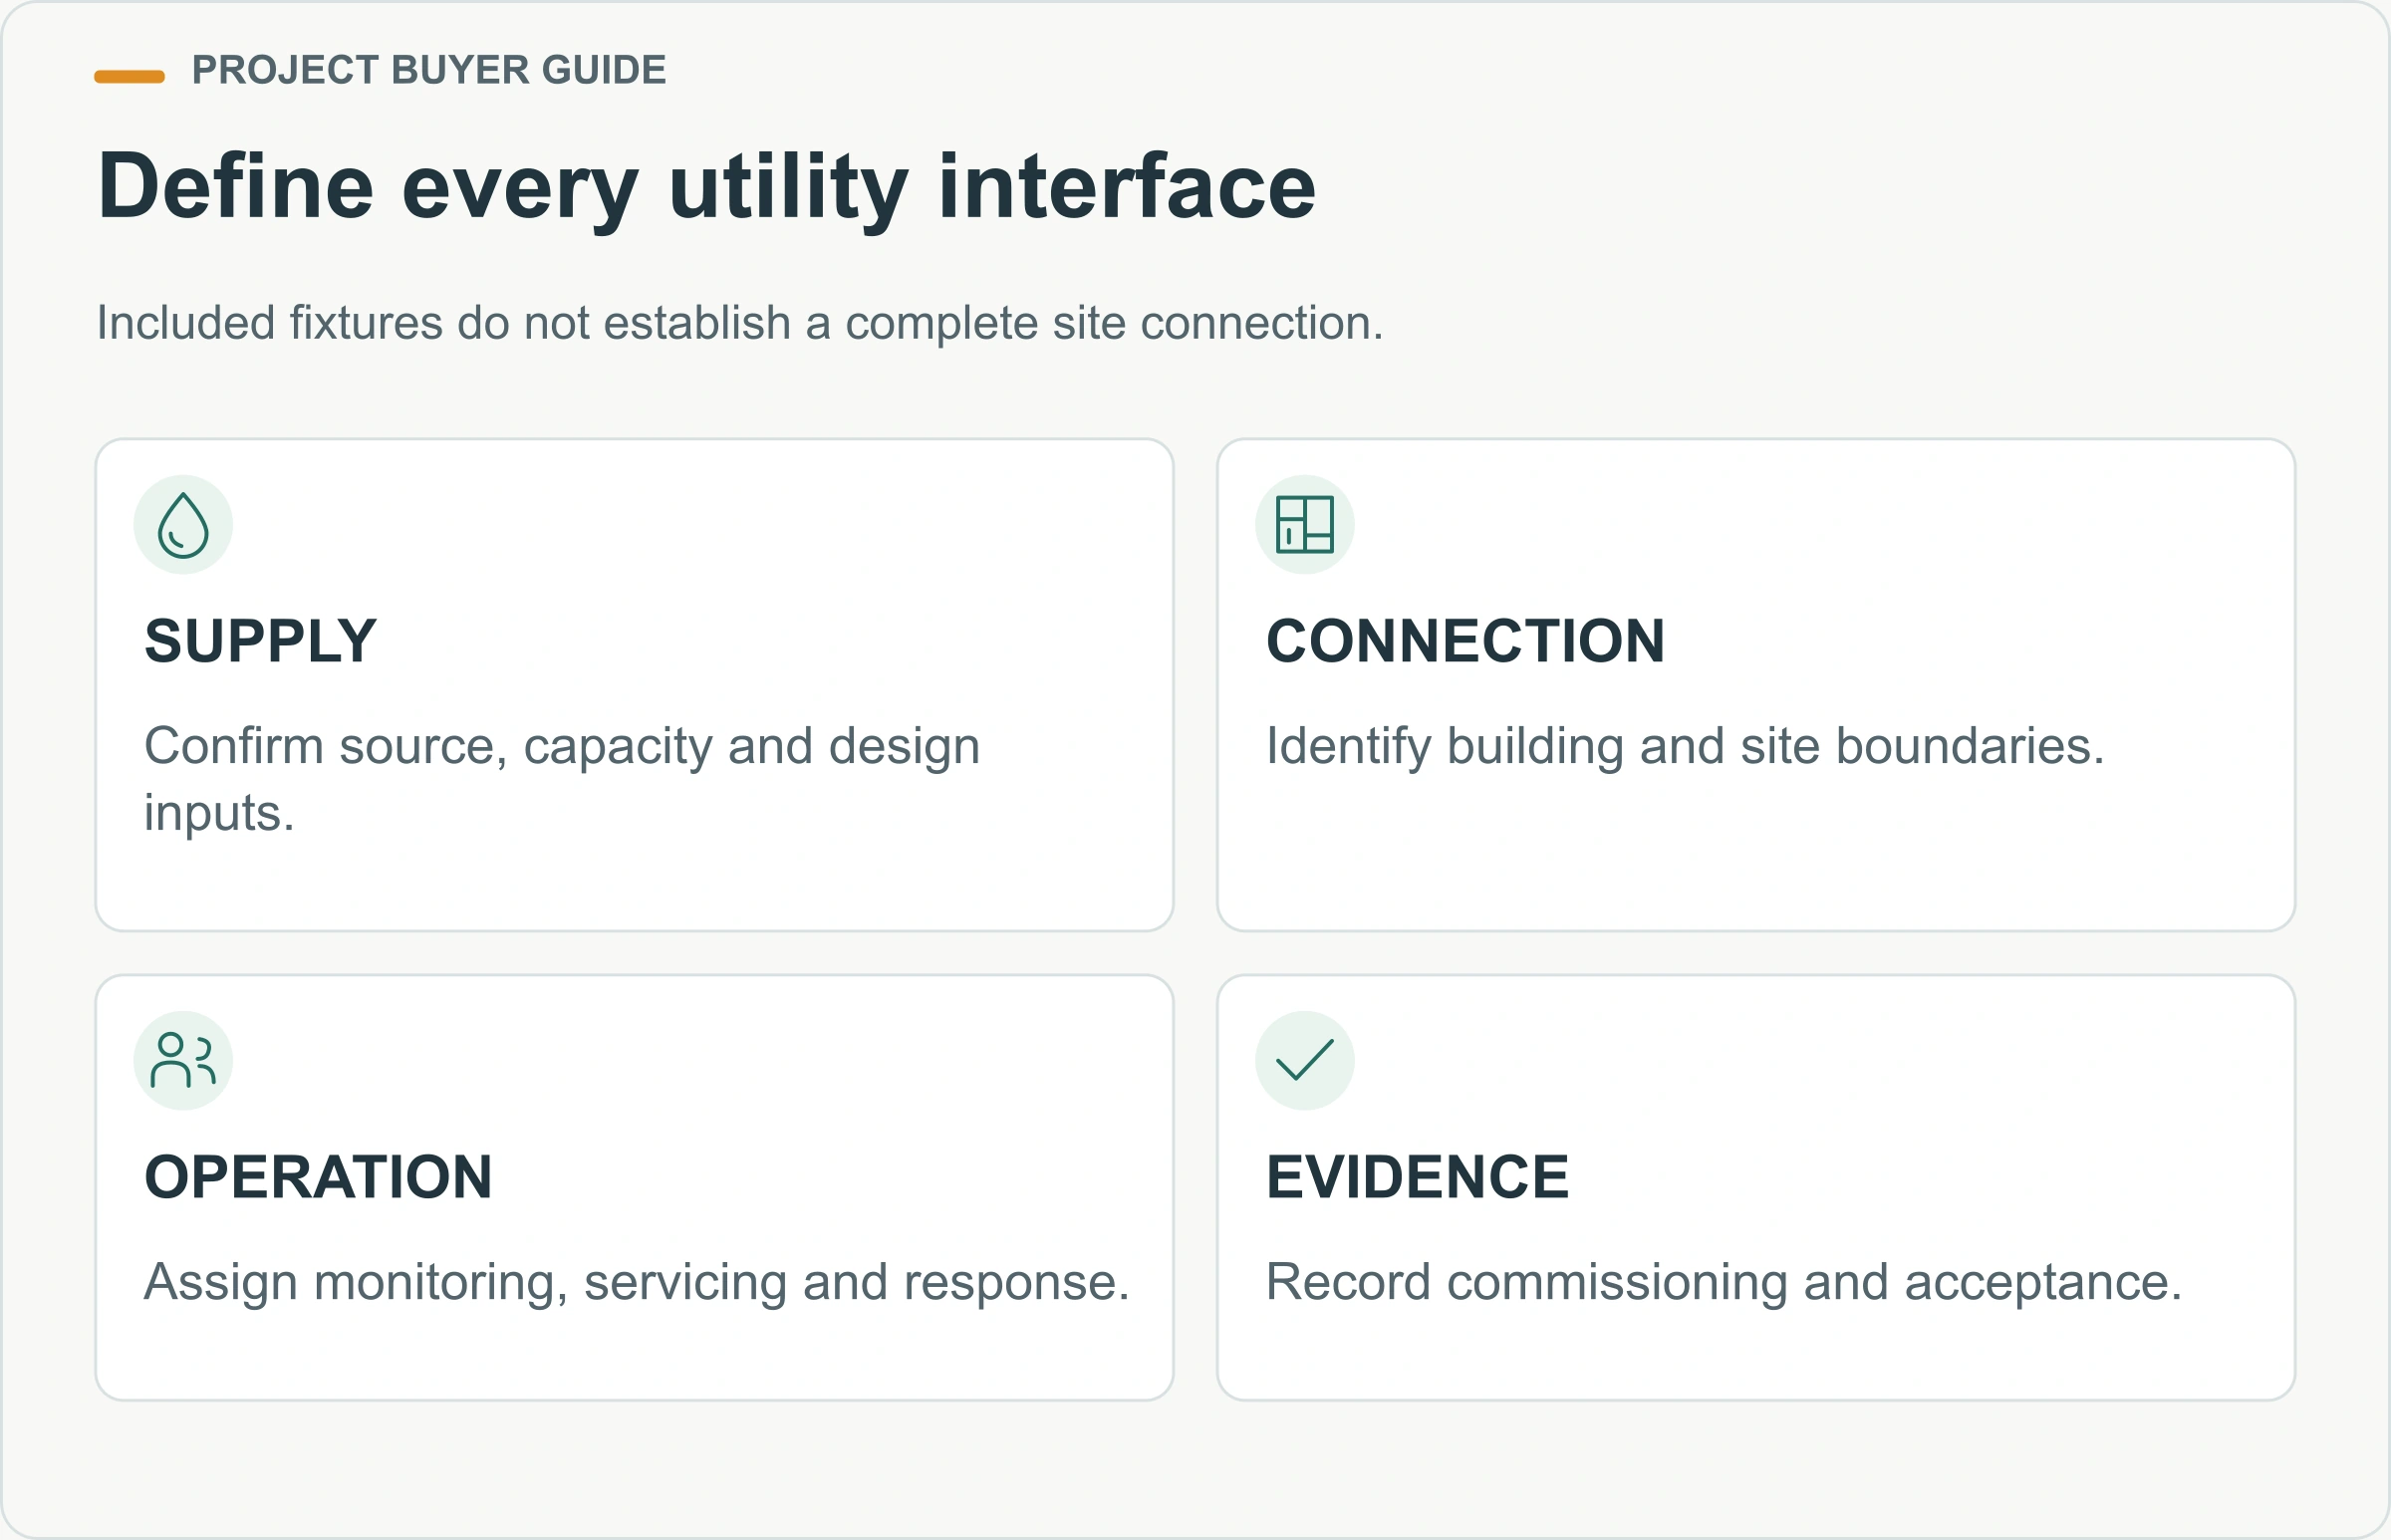The width and height of the screenshot is (2391, 1540).
Task: Click the subtitle about included fixtures
Action: (x=740, y=324)
